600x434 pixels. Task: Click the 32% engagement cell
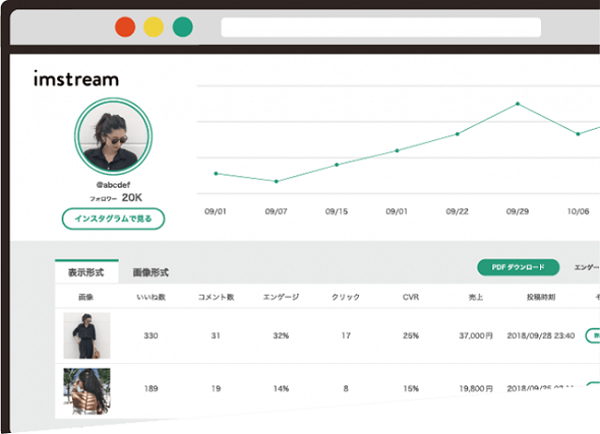coord(281,336)
